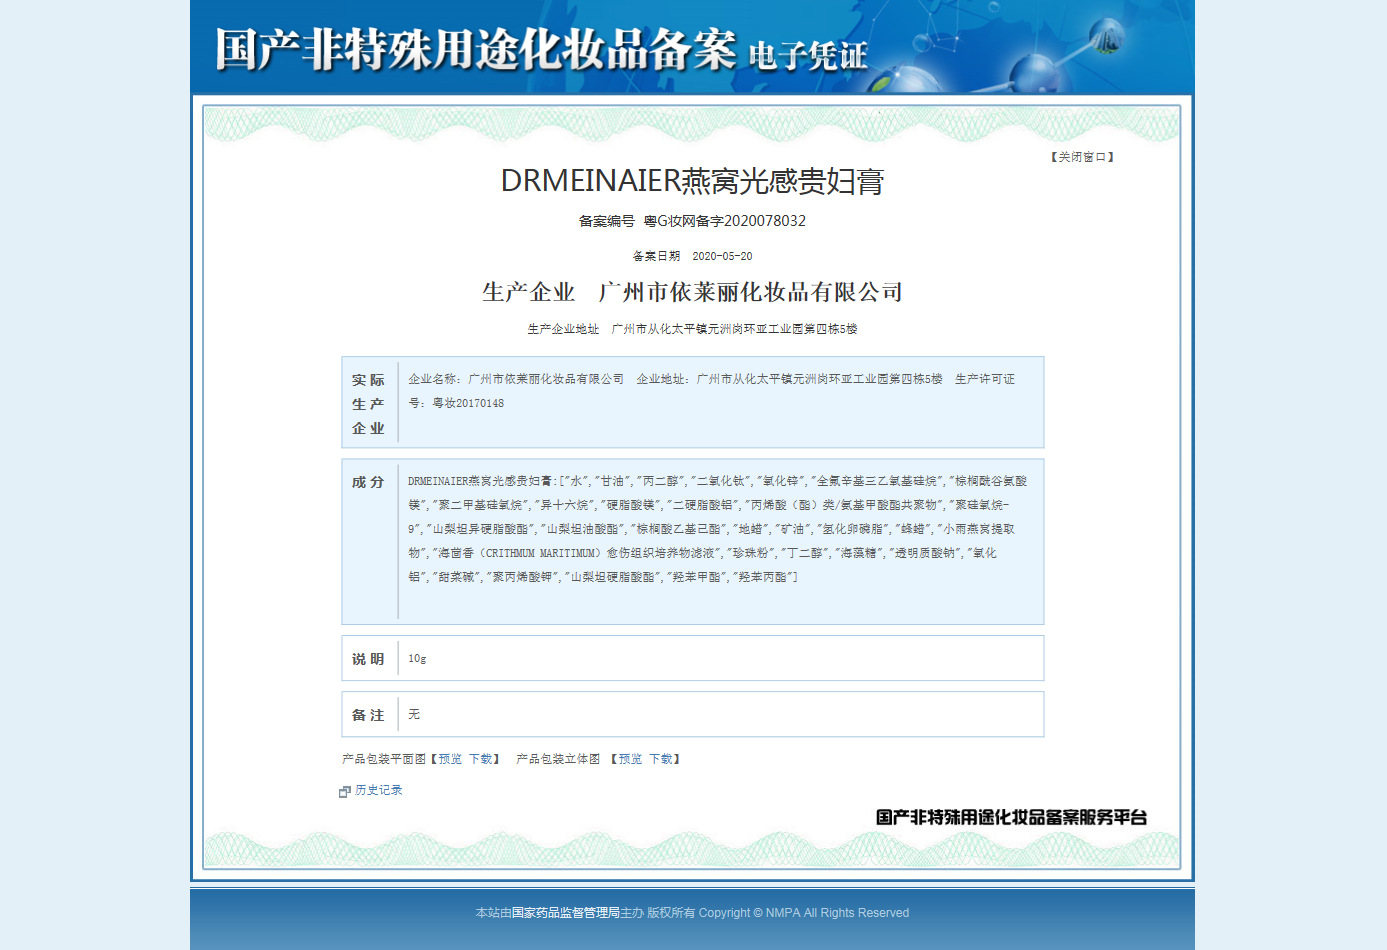1387x950 pixels.
Task: Click the 产品包装平面图 label
Action: tap(384, 759)
